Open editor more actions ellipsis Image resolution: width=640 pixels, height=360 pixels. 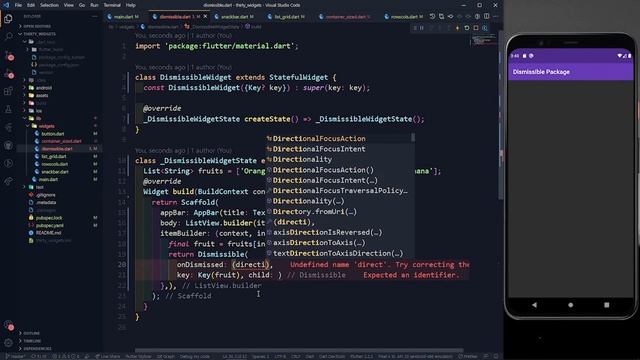496,16
